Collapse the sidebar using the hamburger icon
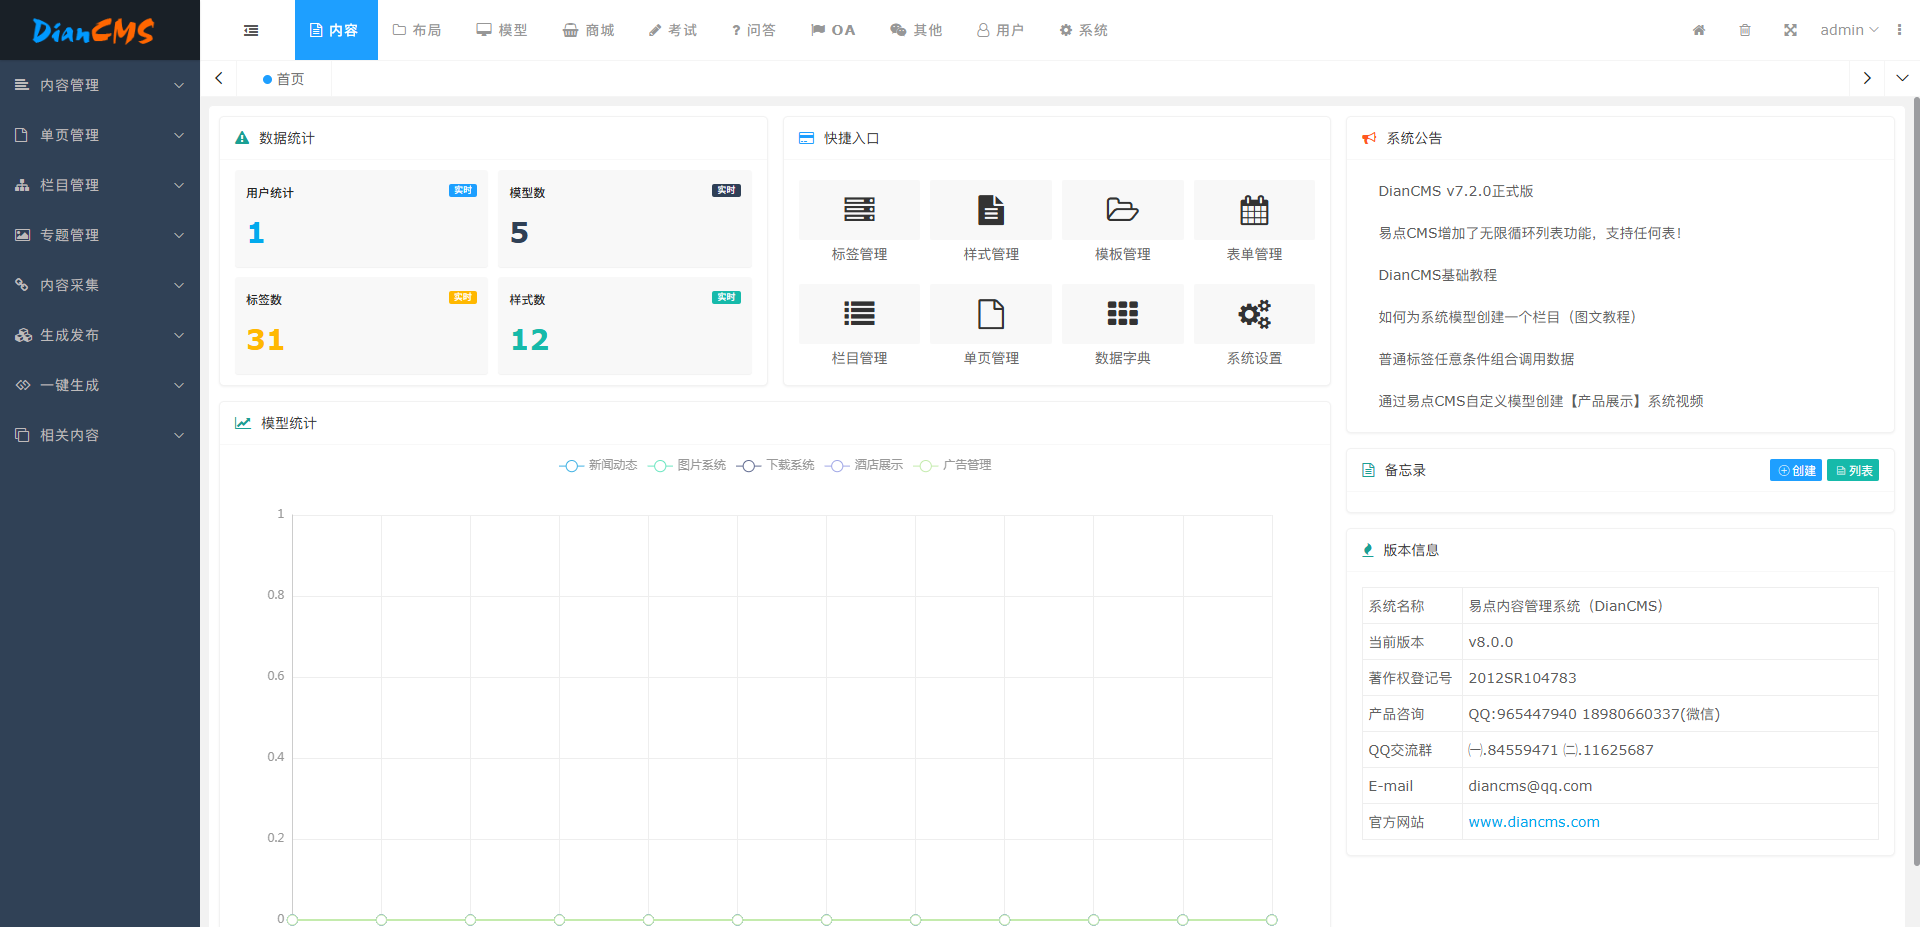Screen dimensions: 1920x927 [x=250, y=30]
